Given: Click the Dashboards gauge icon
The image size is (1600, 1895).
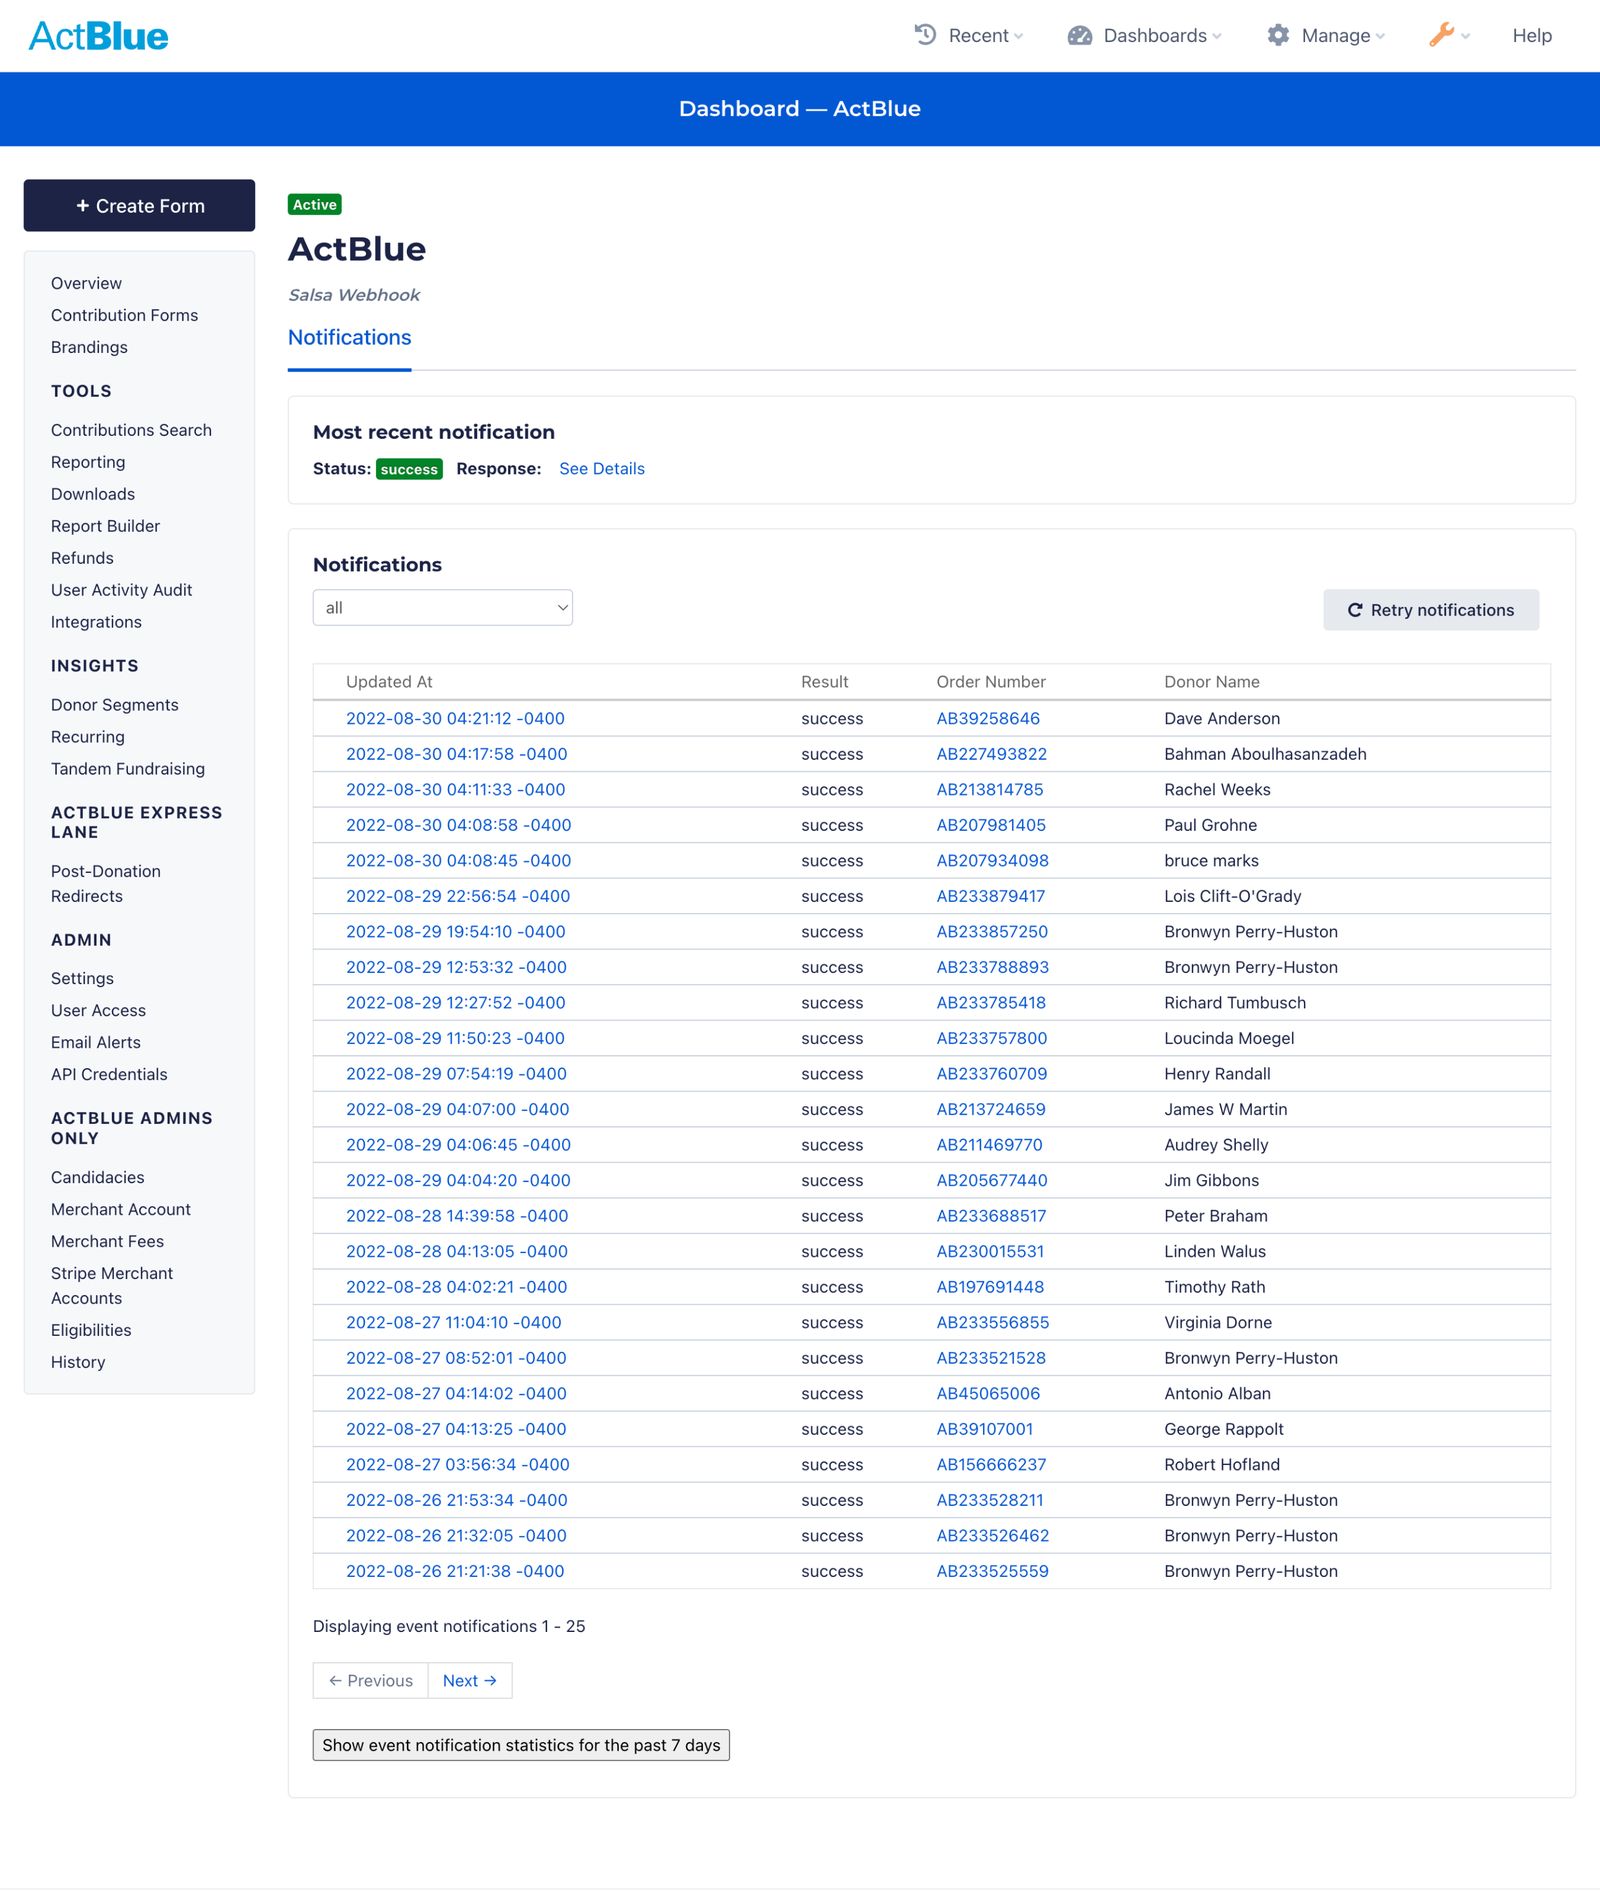Looking at the screenshot, I should coord(1080,35).
